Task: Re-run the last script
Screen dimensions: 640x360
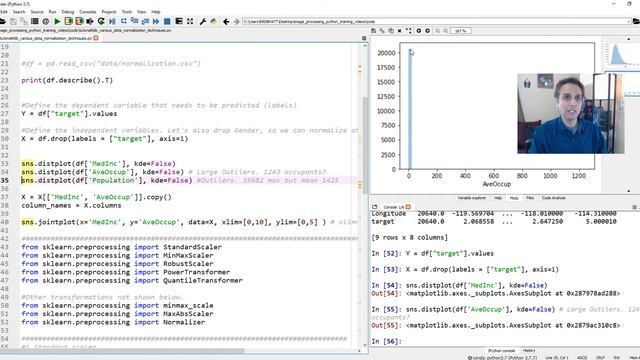Action: click(101, 21)
